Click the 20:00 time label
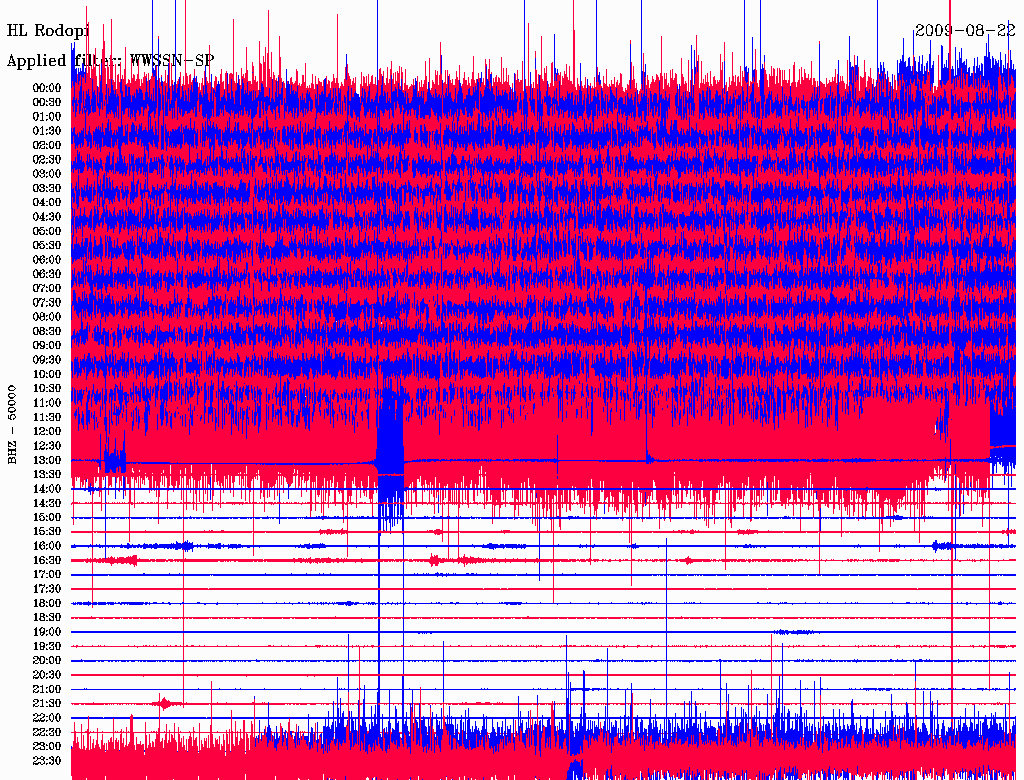The height and width of the screenshot is (780, 1024). [46, 660]
